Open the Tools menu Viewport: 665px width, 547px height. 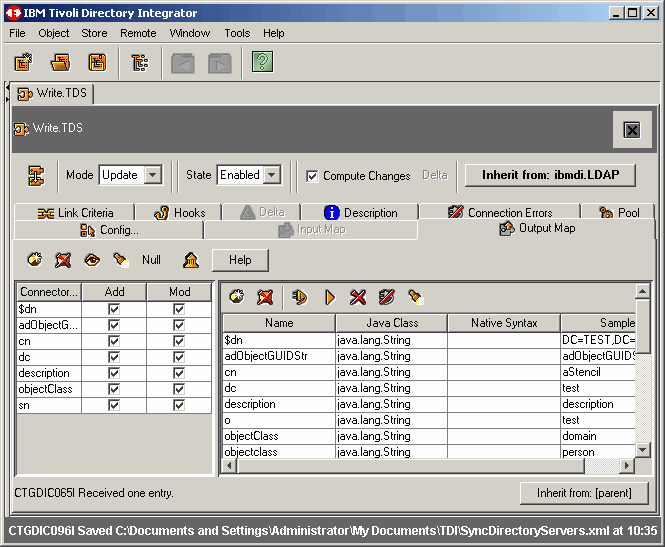pyautogui.click(x=237, y=33)
